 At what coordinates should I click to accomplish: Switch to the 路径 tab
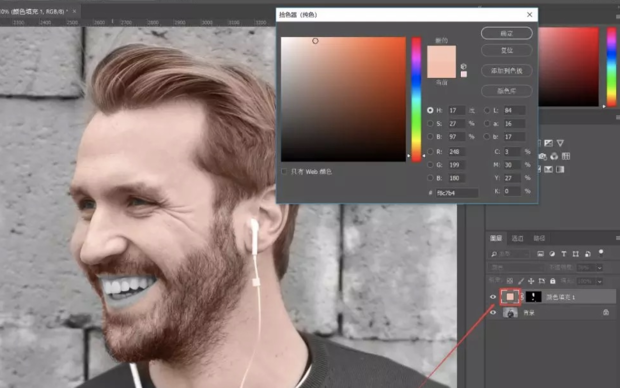[539, 238]
